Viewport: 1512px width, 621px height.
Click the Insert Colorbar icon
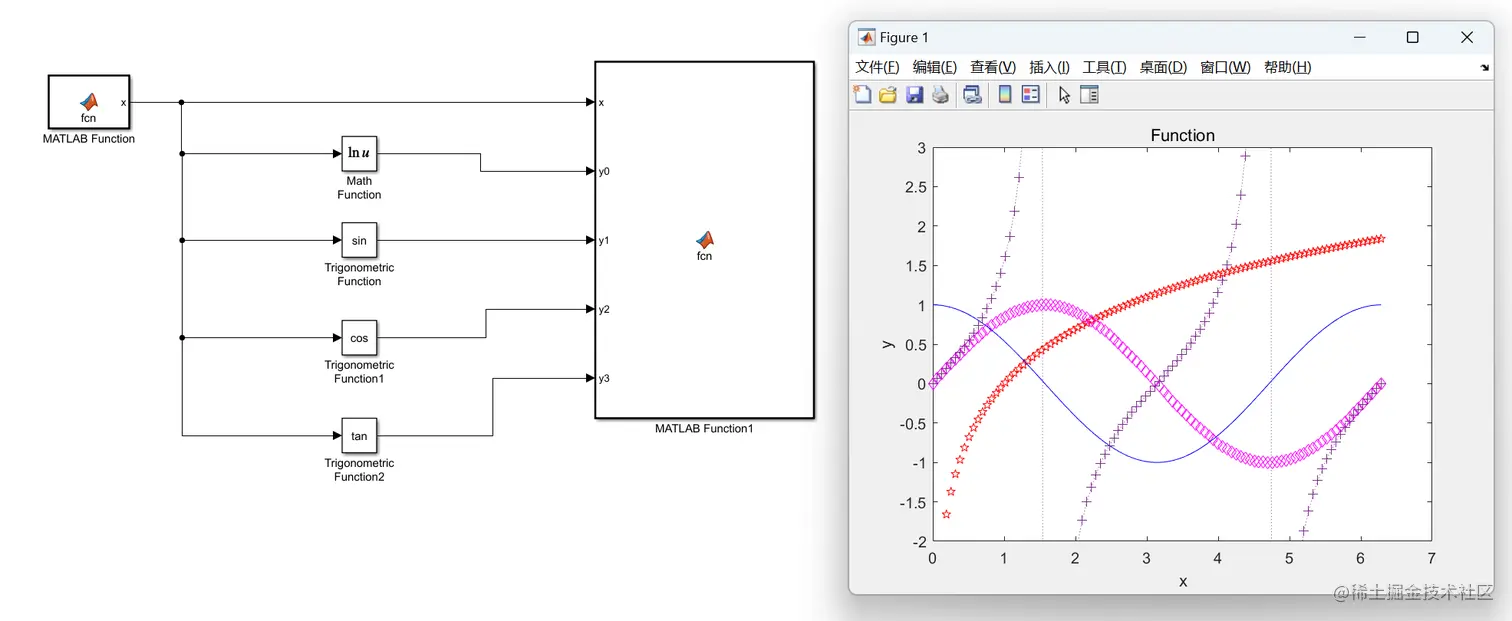(1005, 95)
